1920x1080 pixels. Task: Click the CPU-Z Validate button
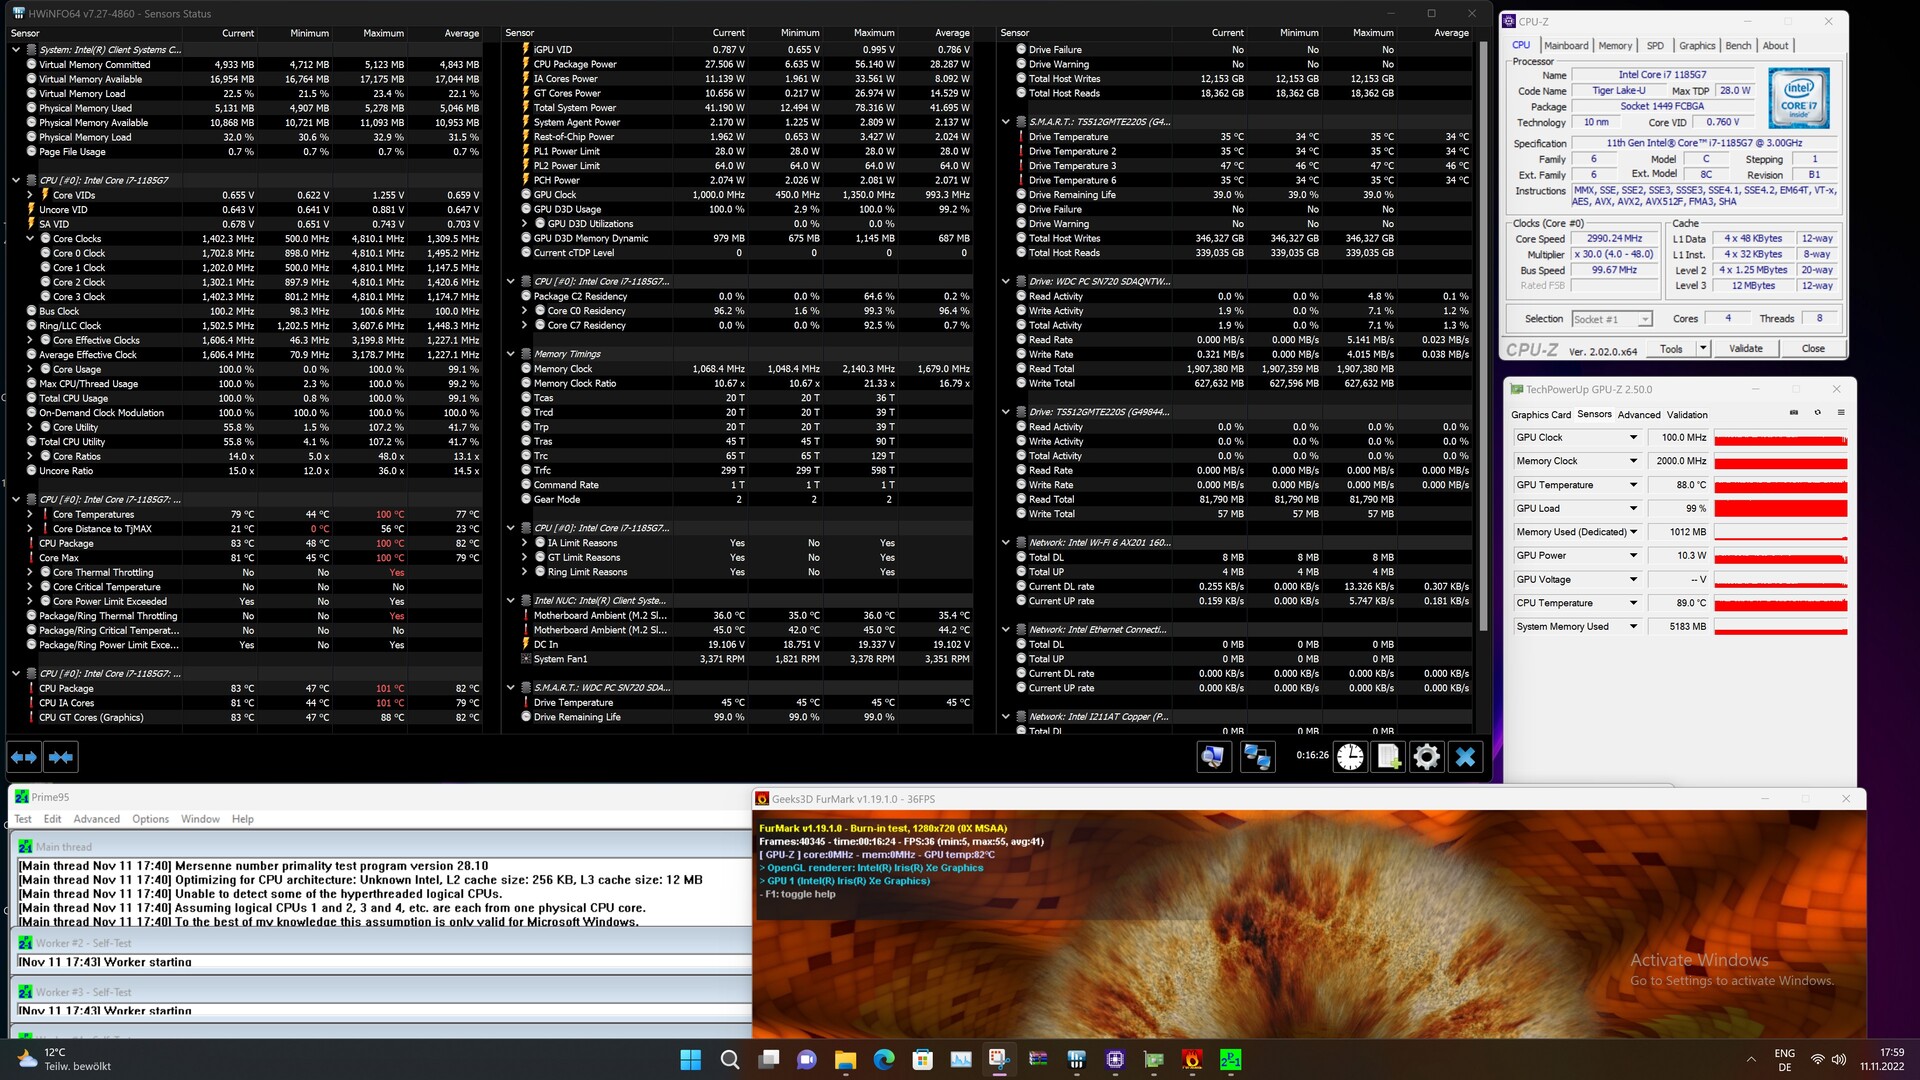[1745, 349]
